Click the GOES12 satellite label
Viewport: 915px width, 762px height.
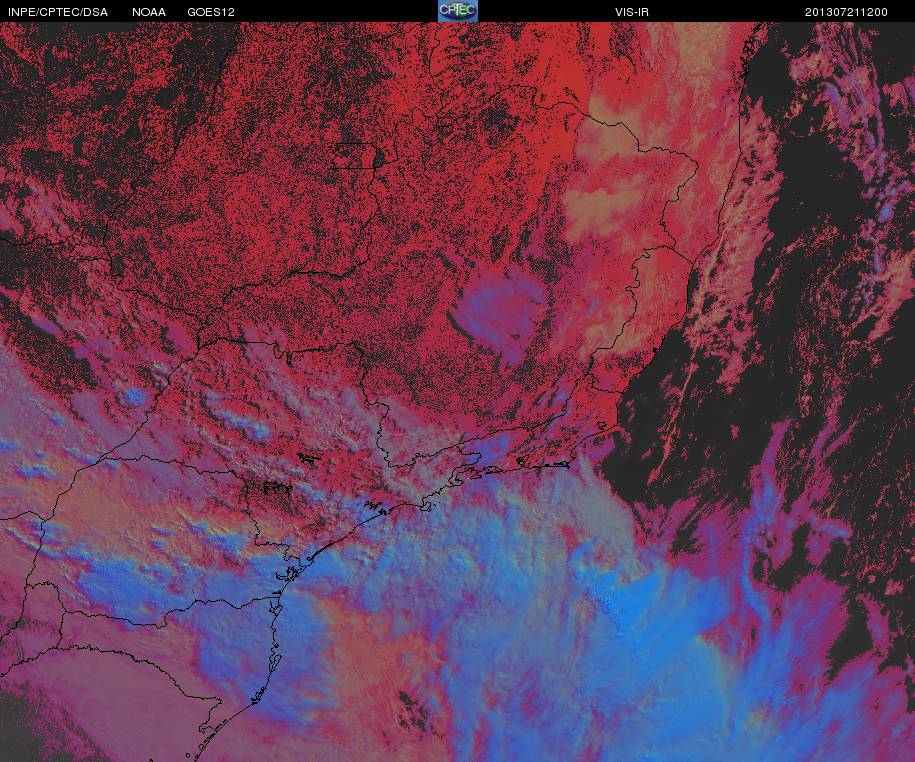(x=211, y=12)
